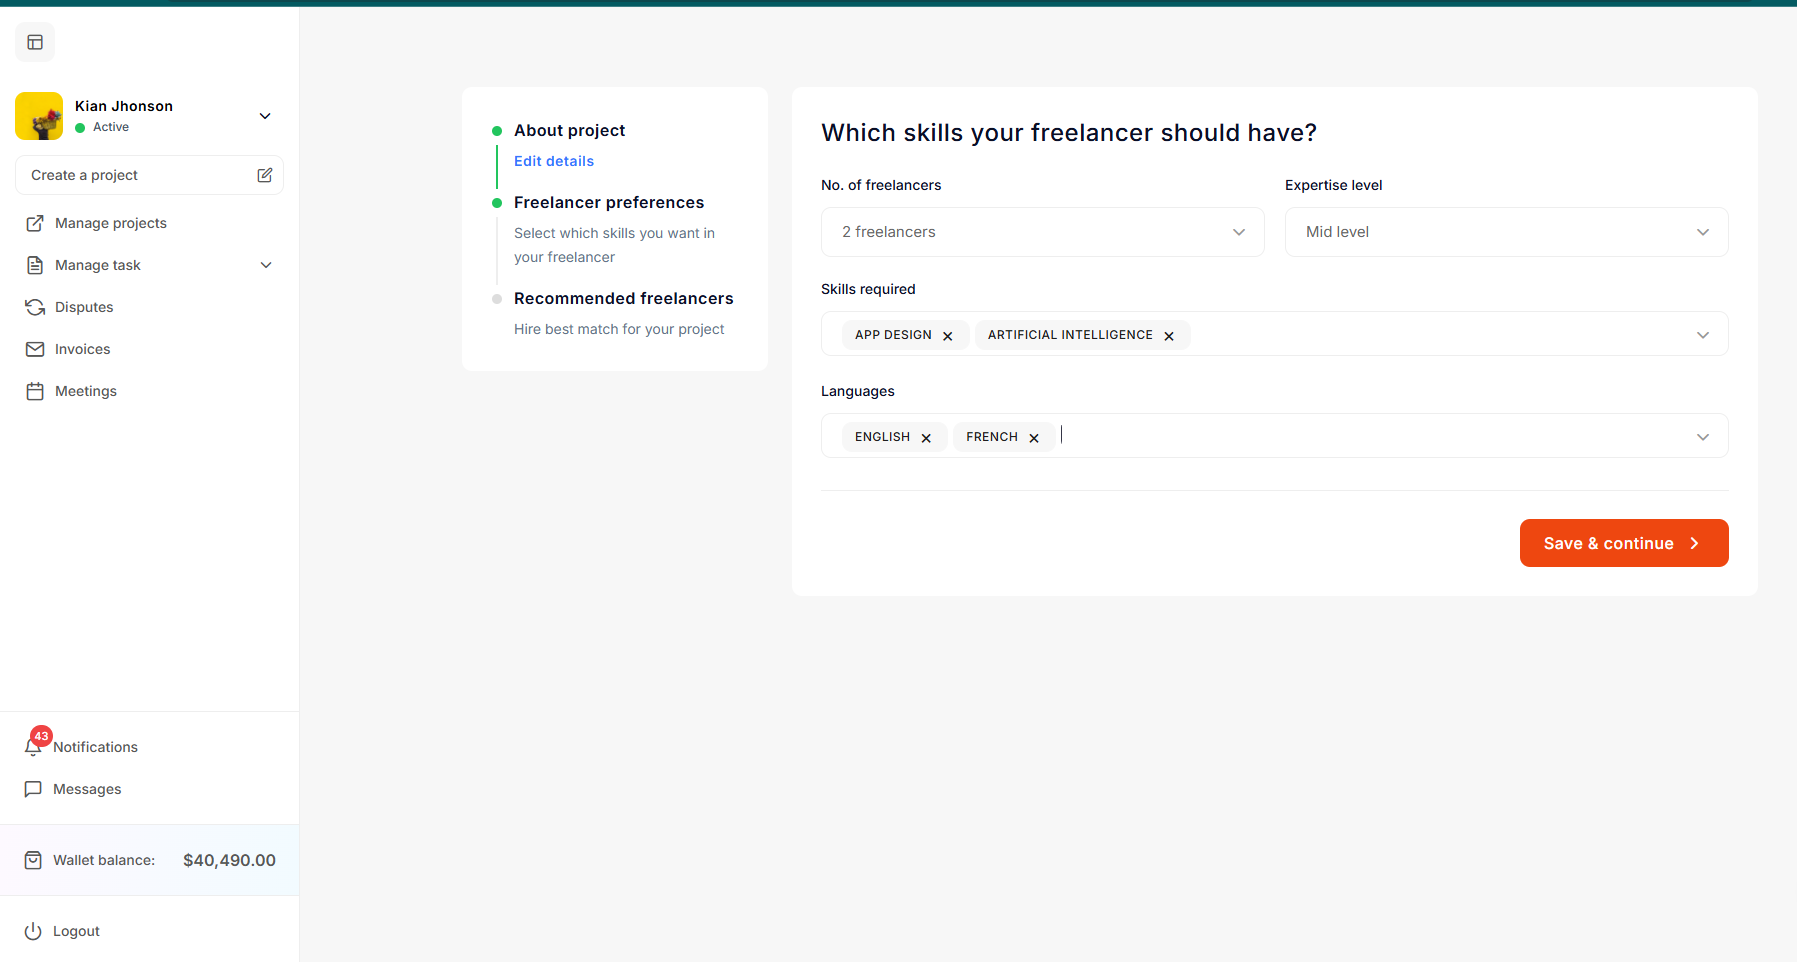Click the Logout power icon
Viewport: 1797px width, 962px height.
[x=33, y=931]
